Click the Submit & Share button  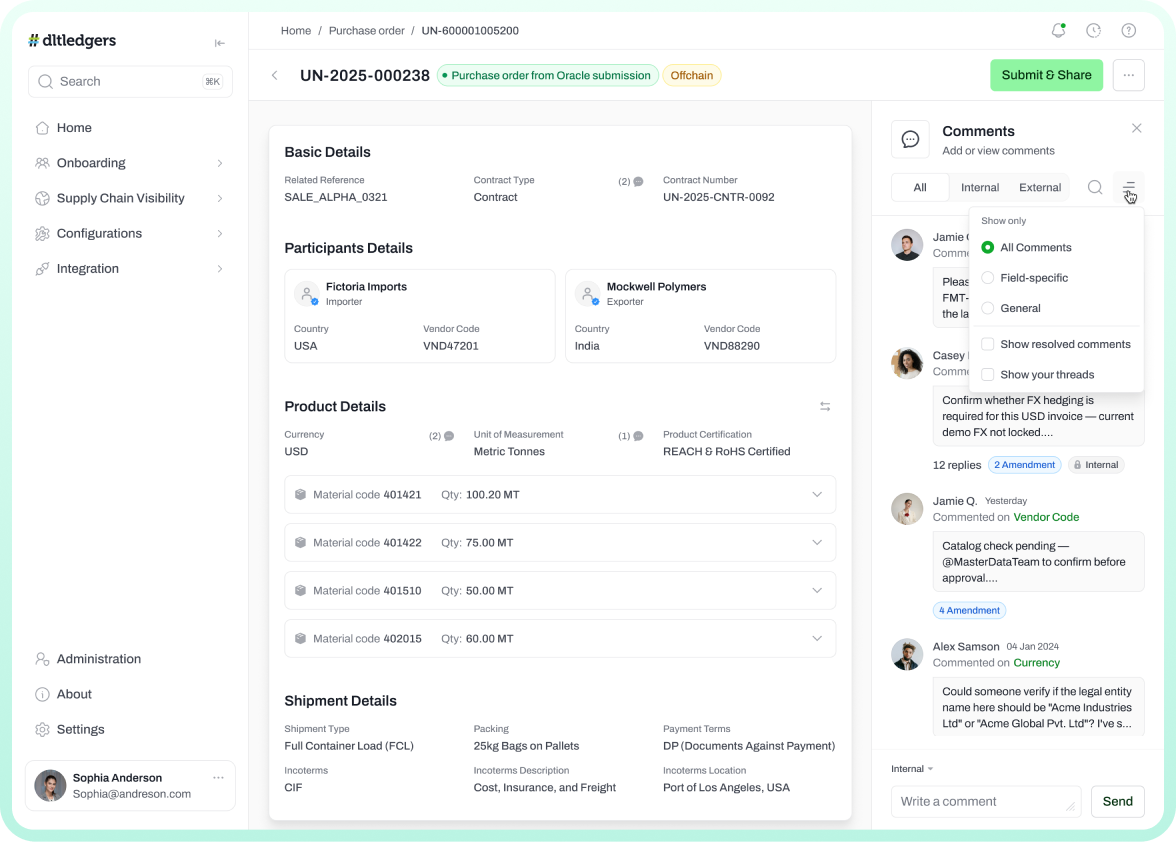(1046, 75)
